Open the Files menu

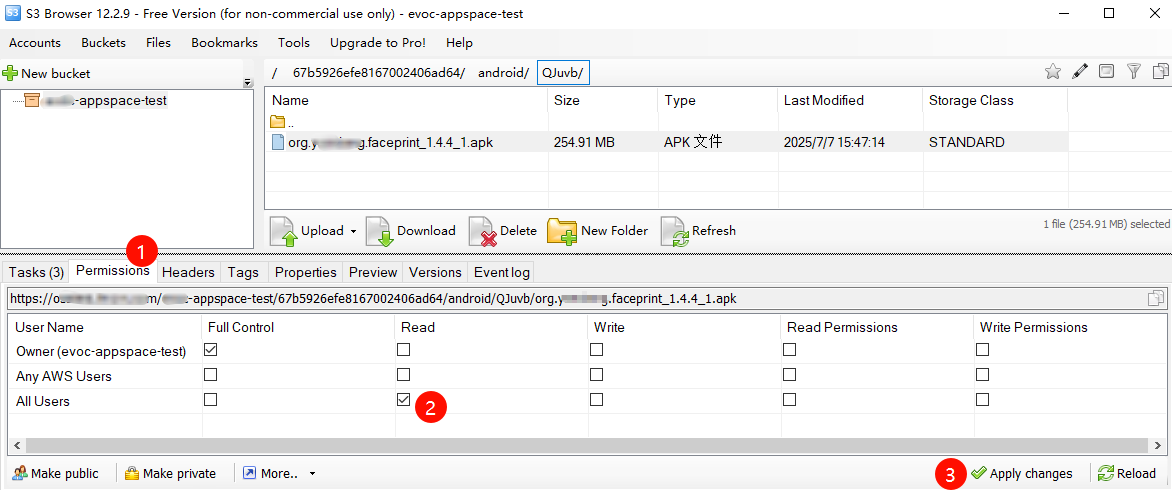click(x=158, y=43)
